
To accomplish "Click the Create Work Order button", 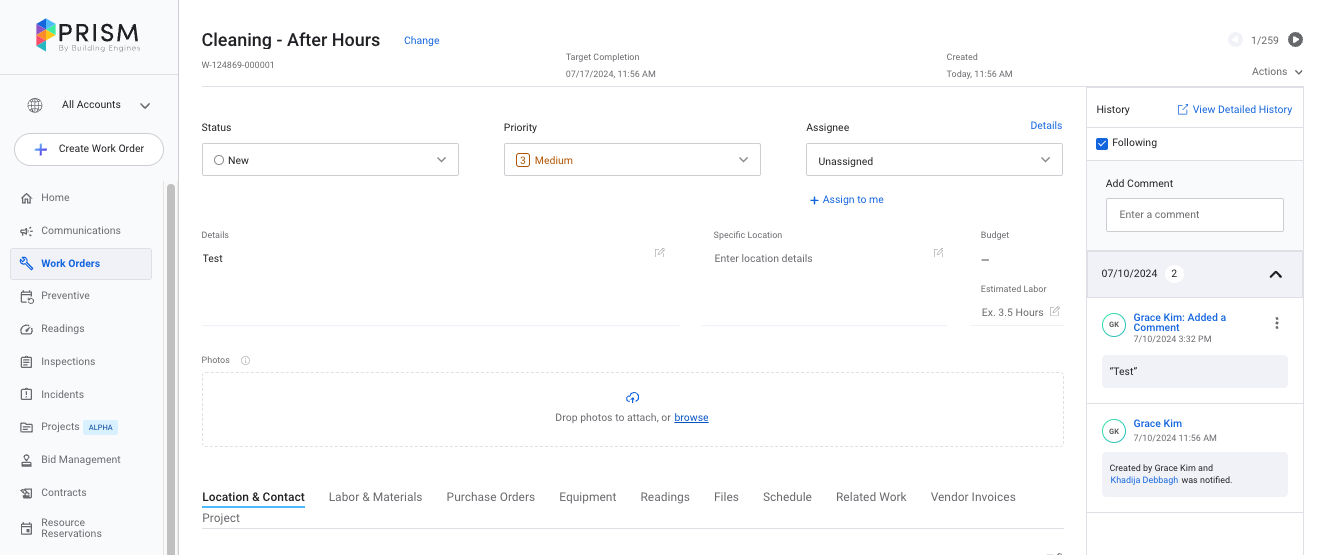I will click(x=89, y=149).
